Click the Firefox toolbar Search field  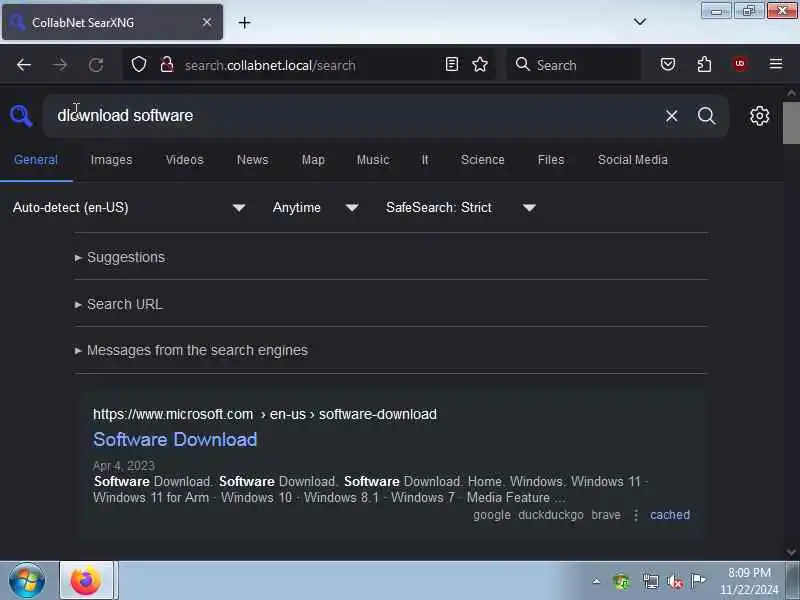click(x=574, y=64)
